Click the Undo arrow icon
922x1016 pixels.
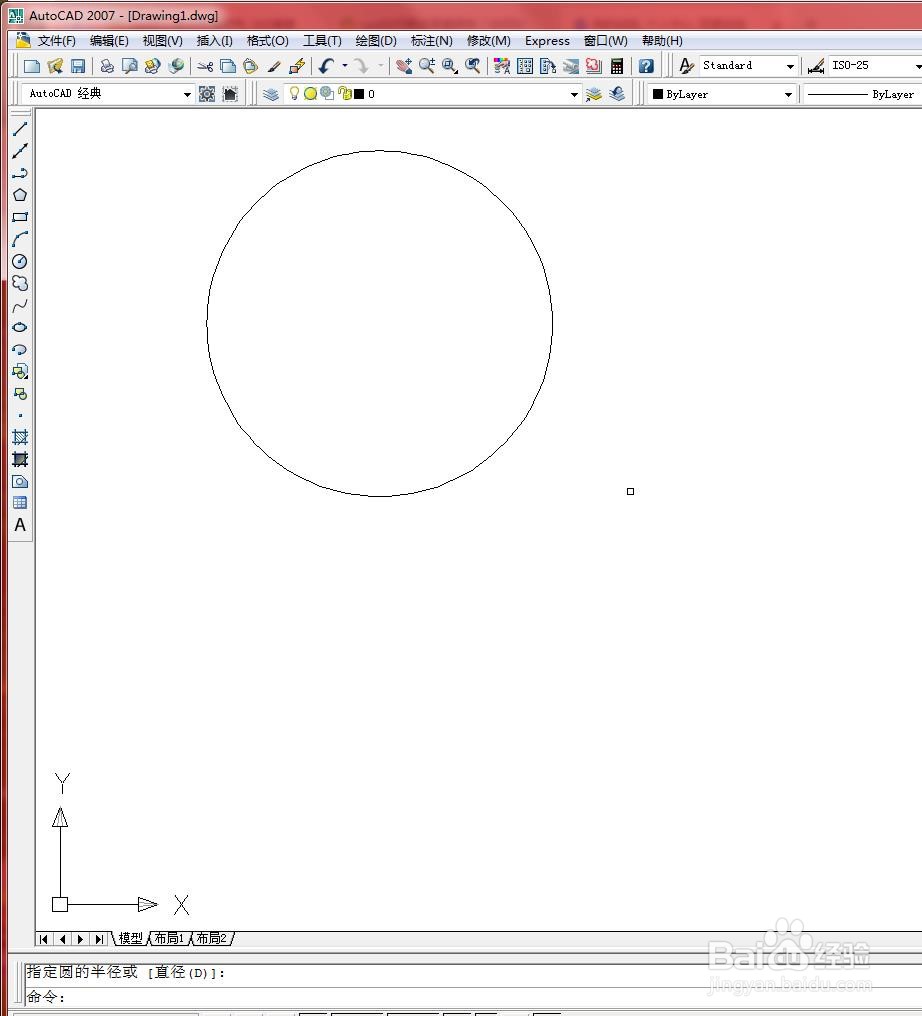327,65
